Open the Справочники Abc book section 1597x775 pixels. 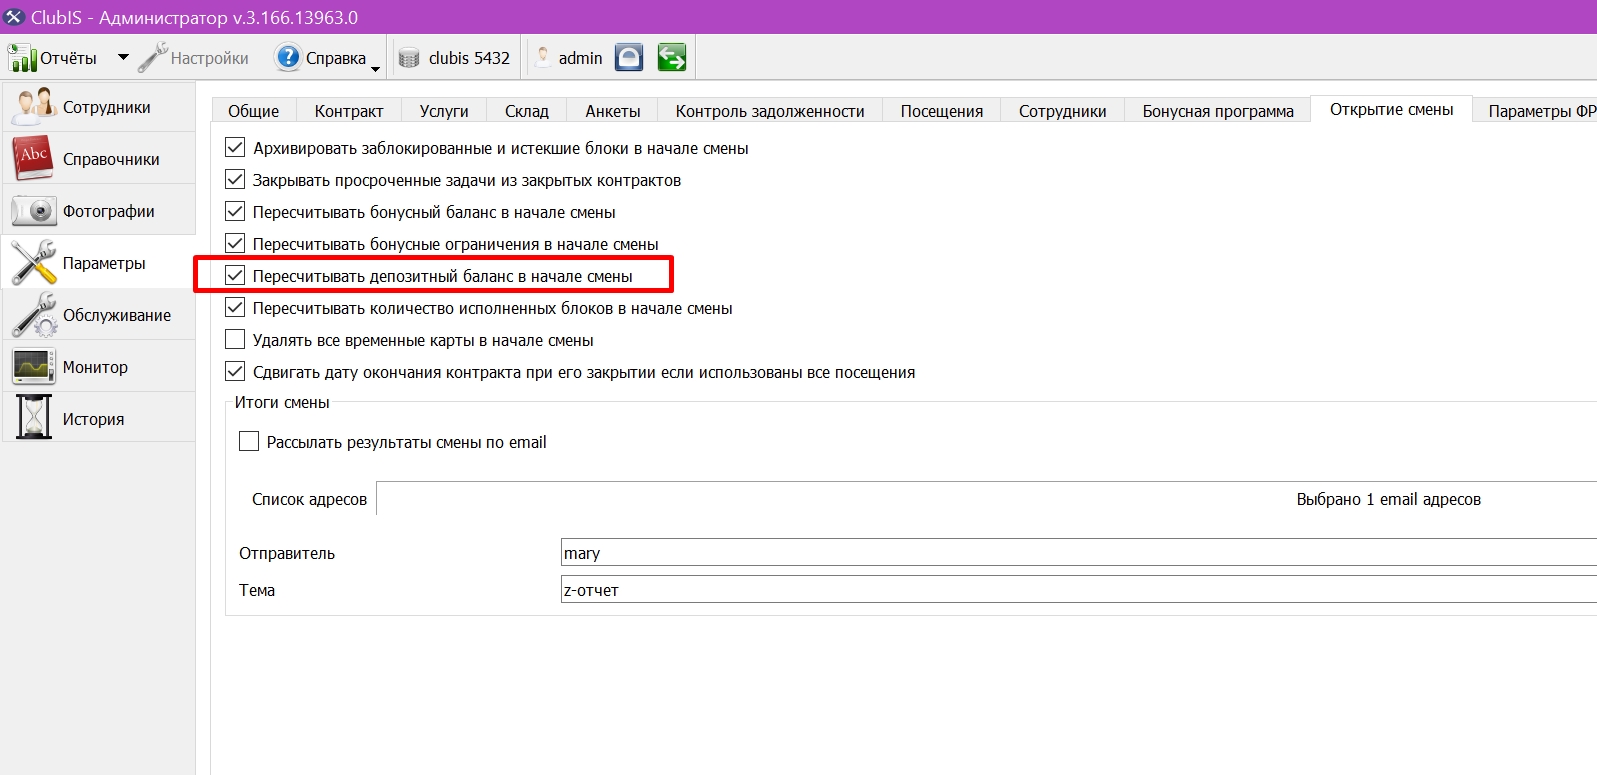pos(98,159)
